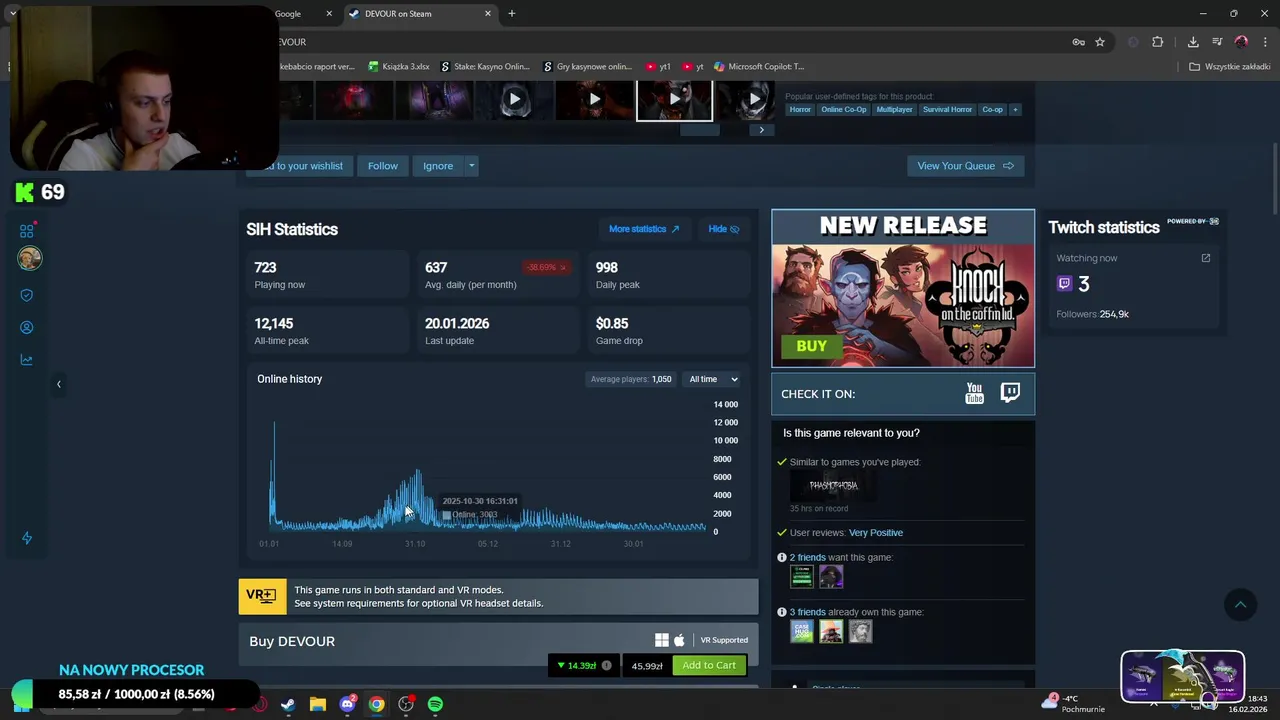Select the DEVOUR on Steam tab

pyautogui.click(x=419, y=14)
